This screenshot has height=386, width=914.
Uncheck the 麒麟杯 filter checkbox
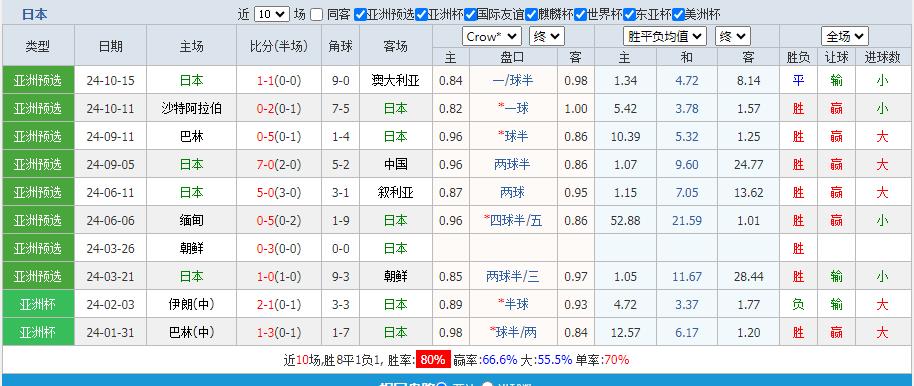click(x=531, y=15)
